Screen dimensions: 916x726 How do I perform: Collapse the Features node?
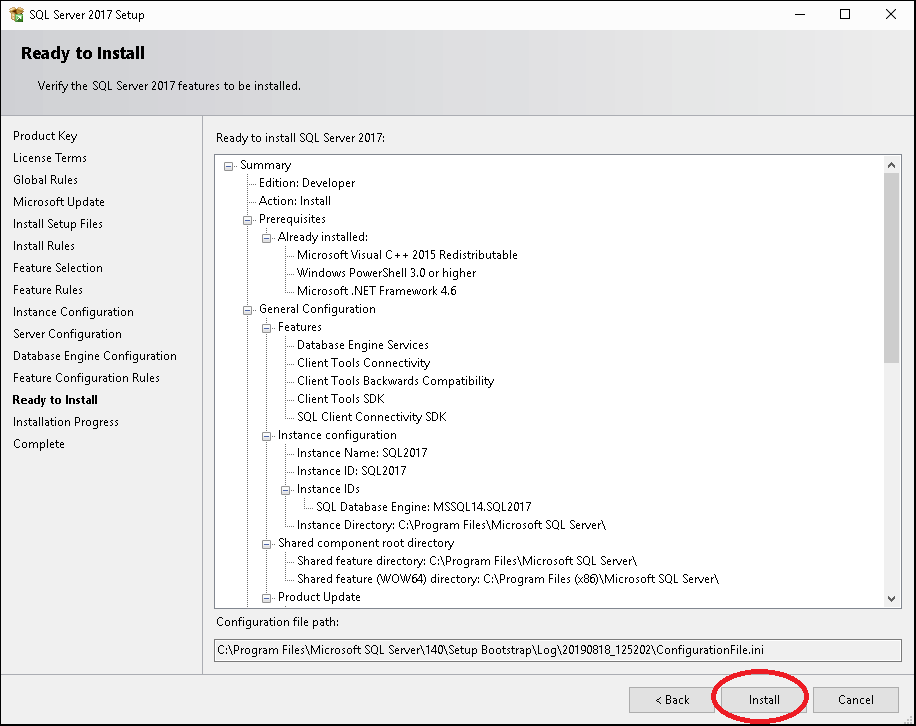(266, 328)
